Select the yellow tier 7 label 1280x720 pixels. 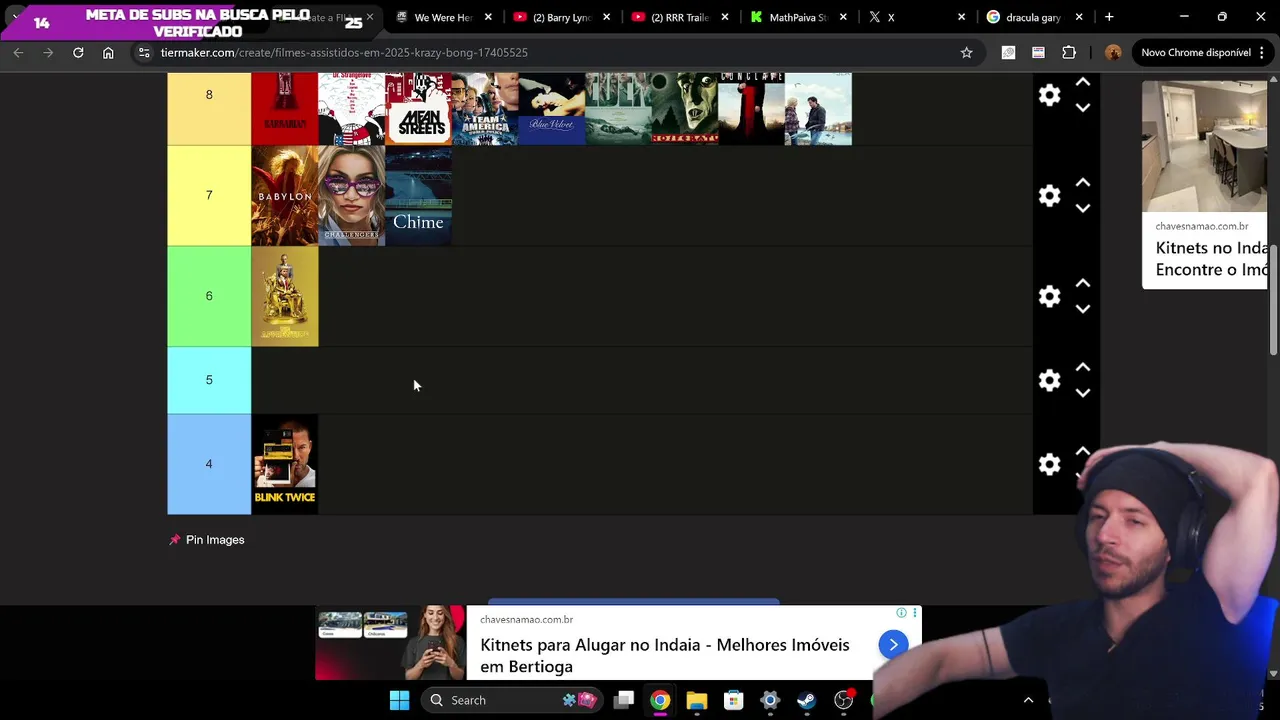point(209,195)
